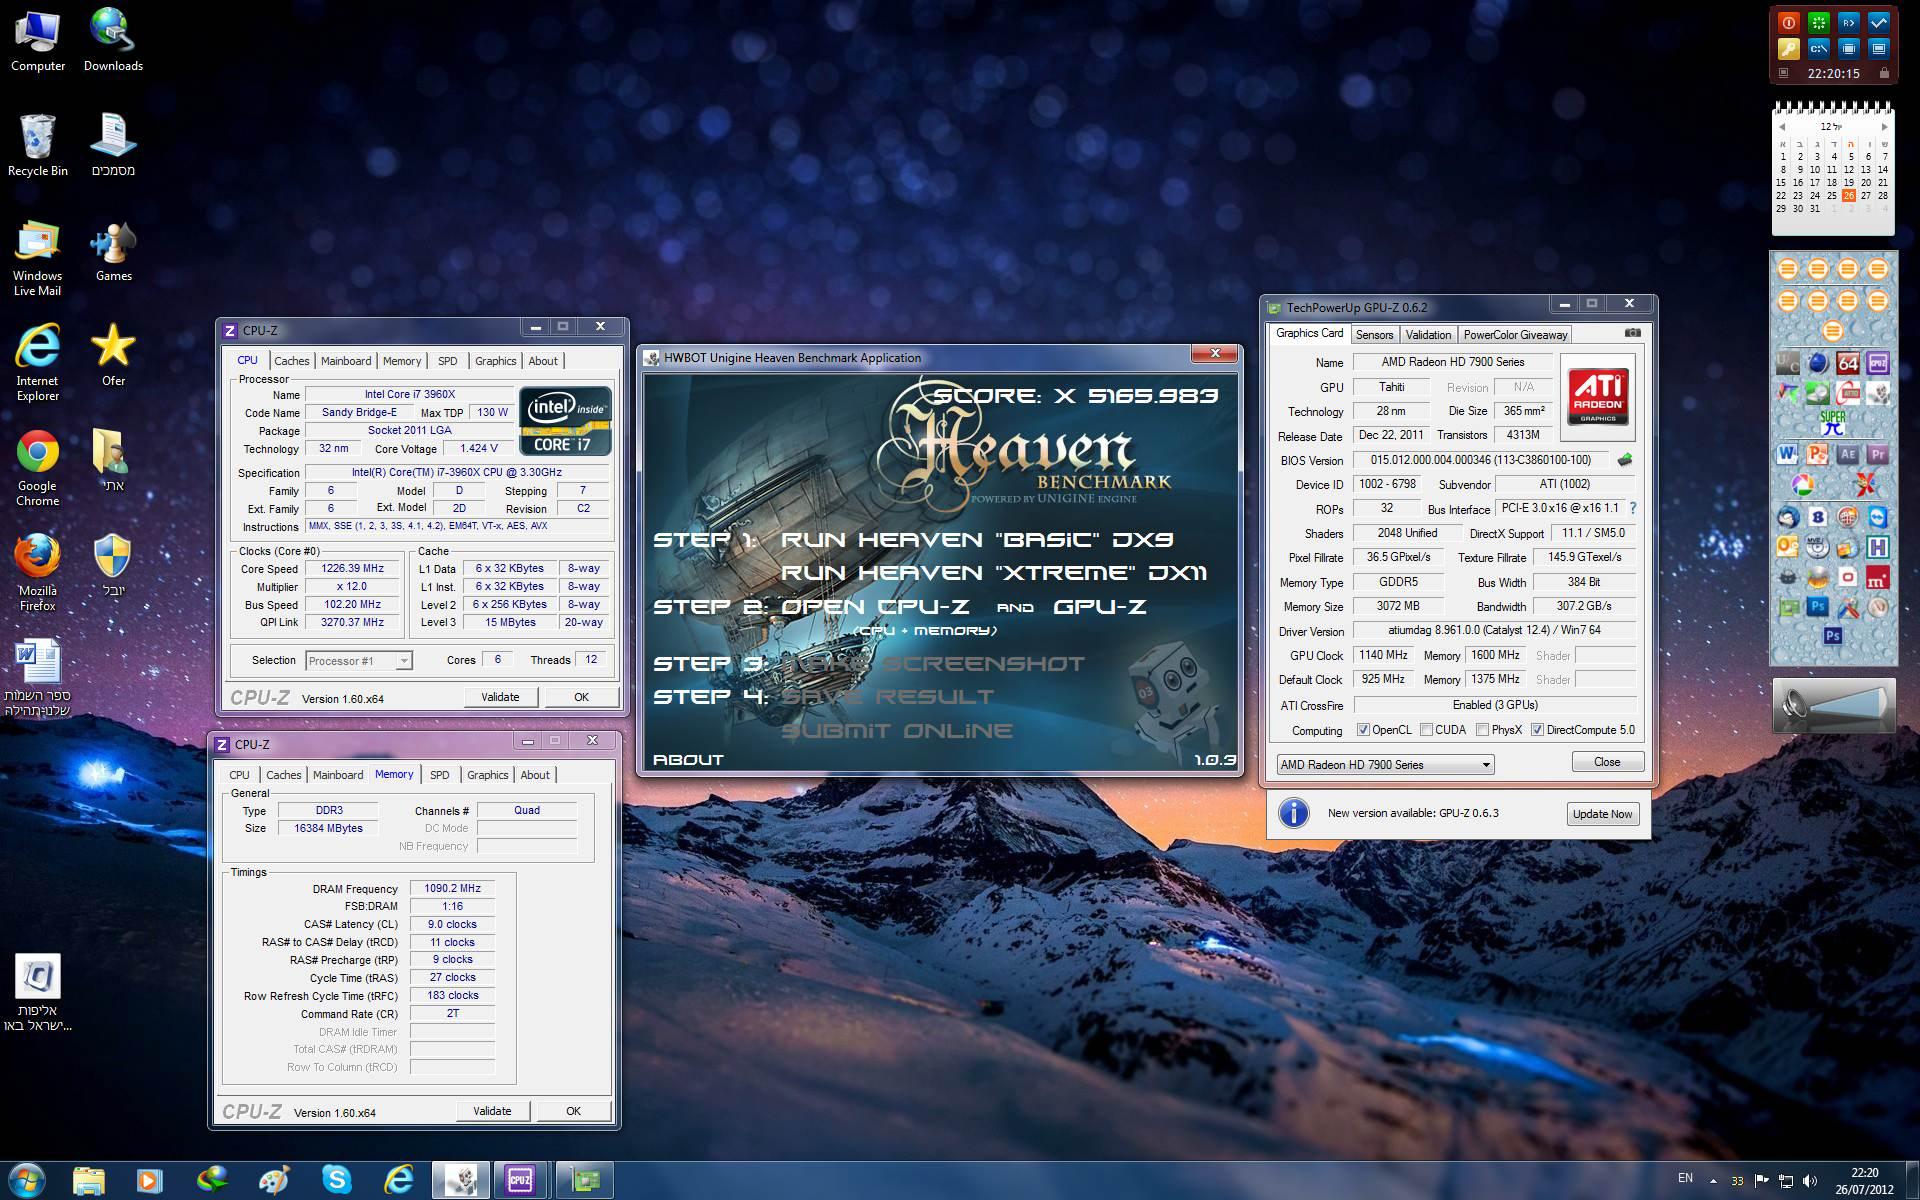Click the Close button in GPU-Z
The width and height of the screenshot is (1920, 1200).
[1606, 762]
